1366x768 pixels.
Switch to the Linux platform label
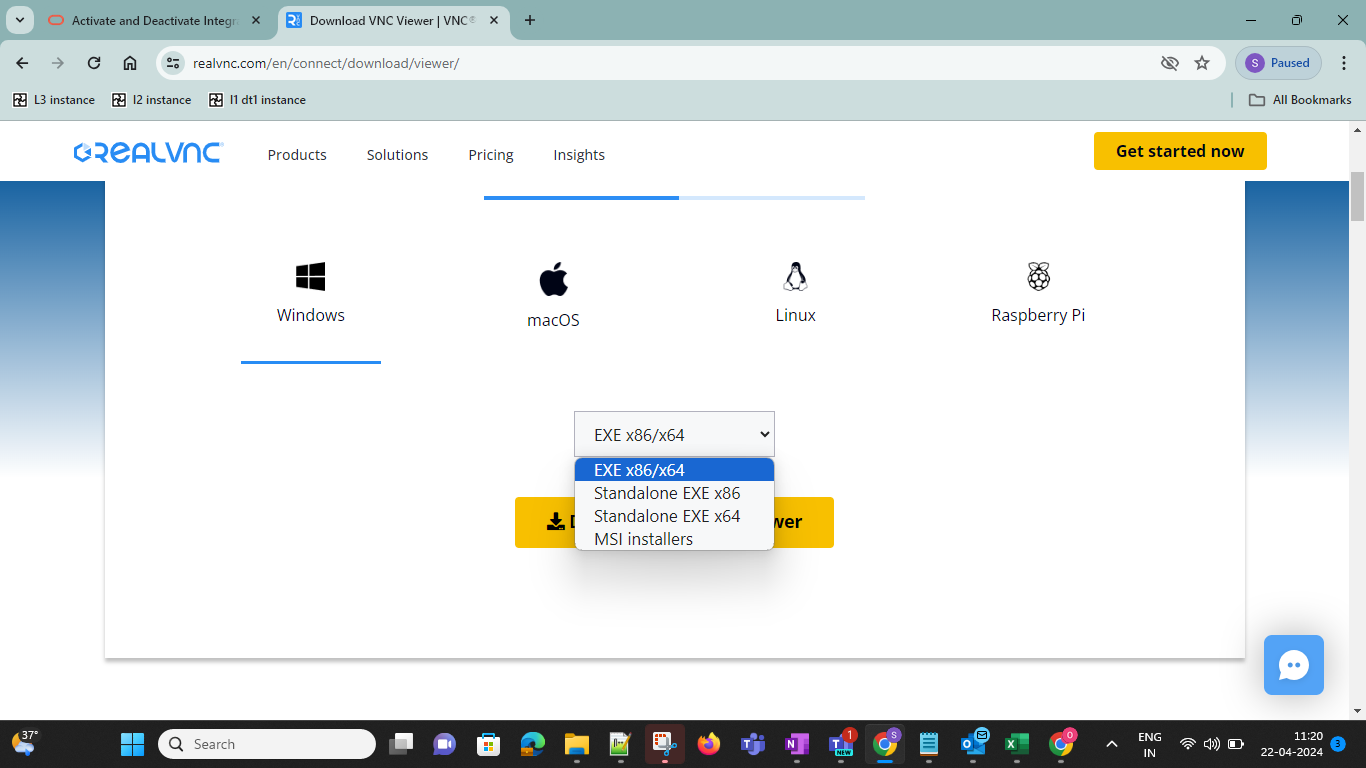(x=795, y=315)
